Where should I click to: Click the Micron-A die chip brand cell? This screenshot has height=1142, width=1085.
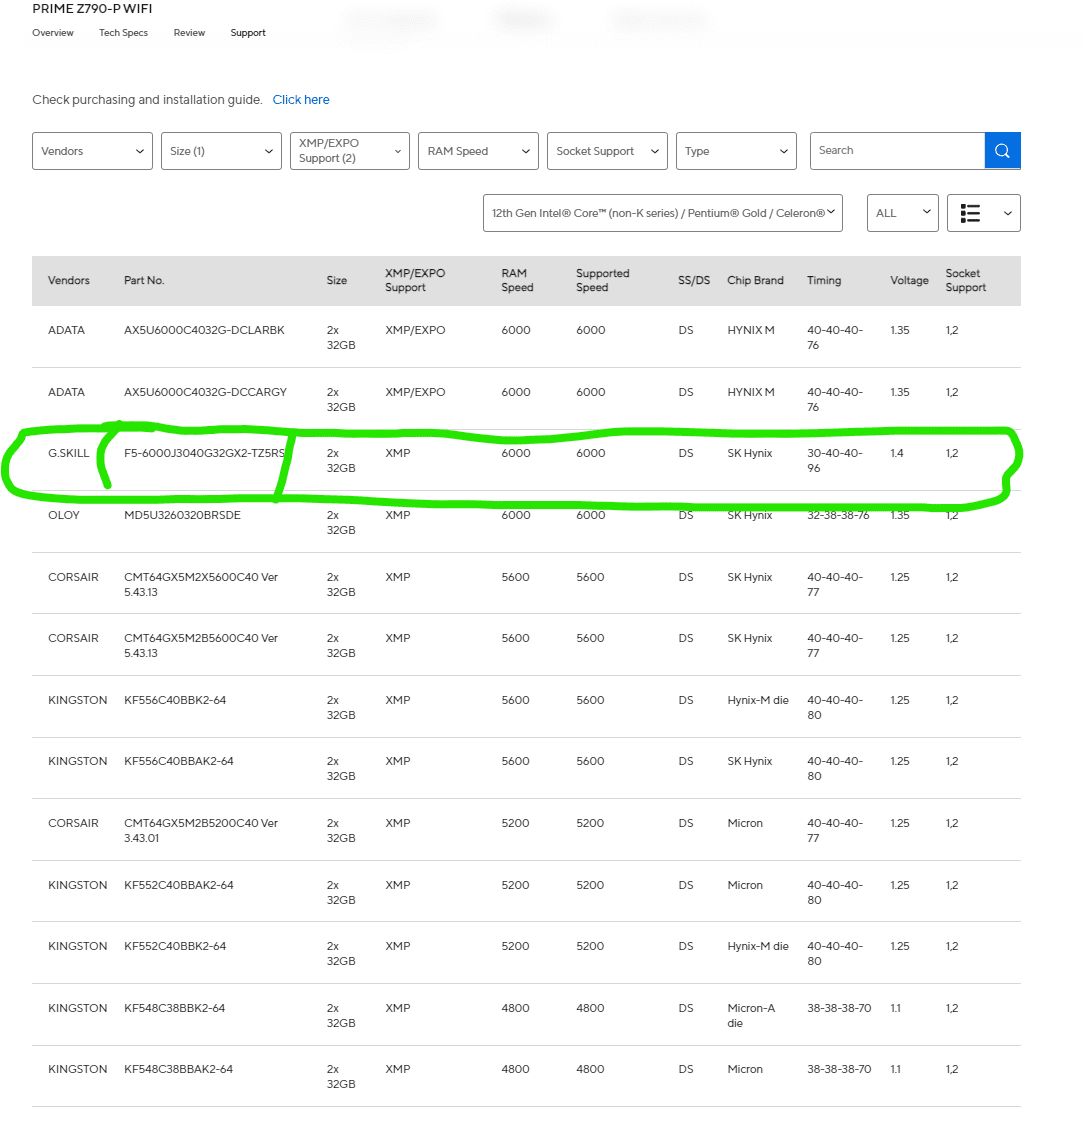click(x=751, y=1015)
